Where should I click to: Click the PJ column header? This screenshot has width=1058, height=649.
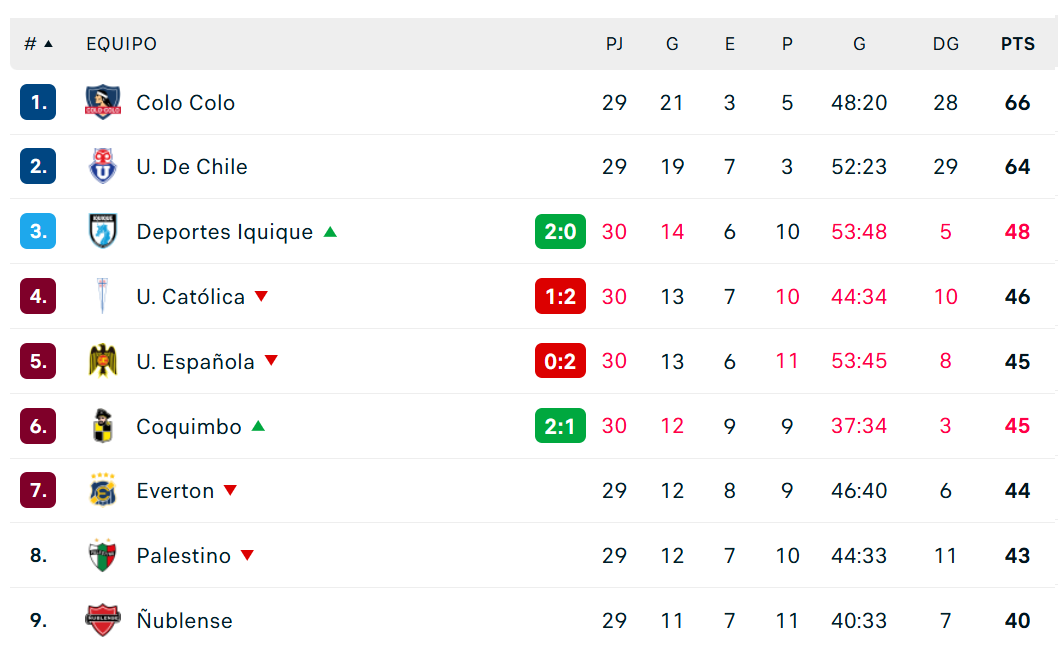coord(614,44)
